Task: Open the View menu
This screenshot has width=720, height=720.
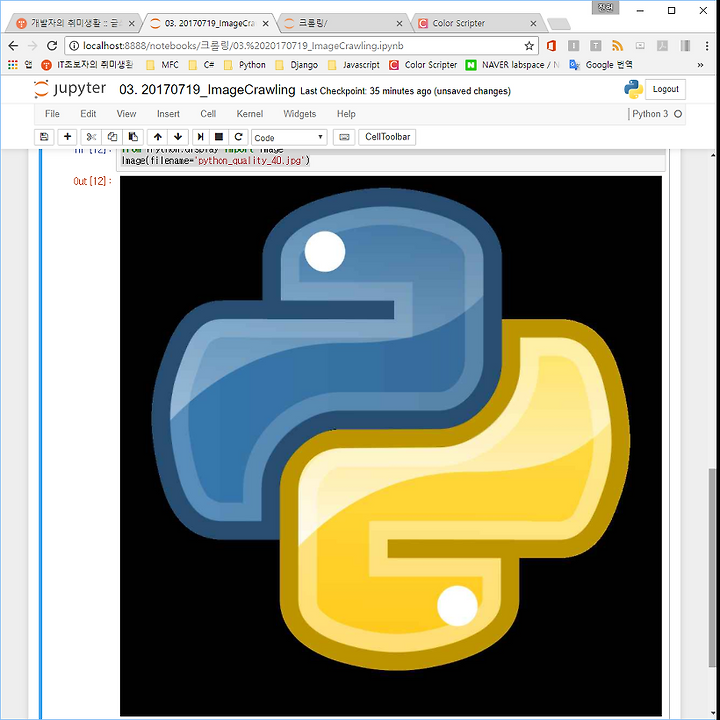Action: click(x=126, y=114)
